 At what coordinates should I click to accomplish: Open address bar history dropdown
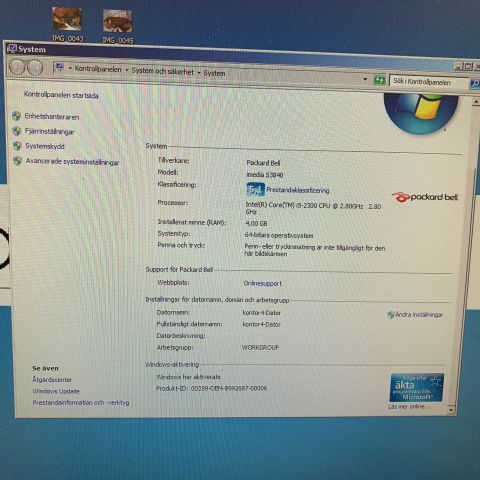pyautogui.click(x=365, y=79)
